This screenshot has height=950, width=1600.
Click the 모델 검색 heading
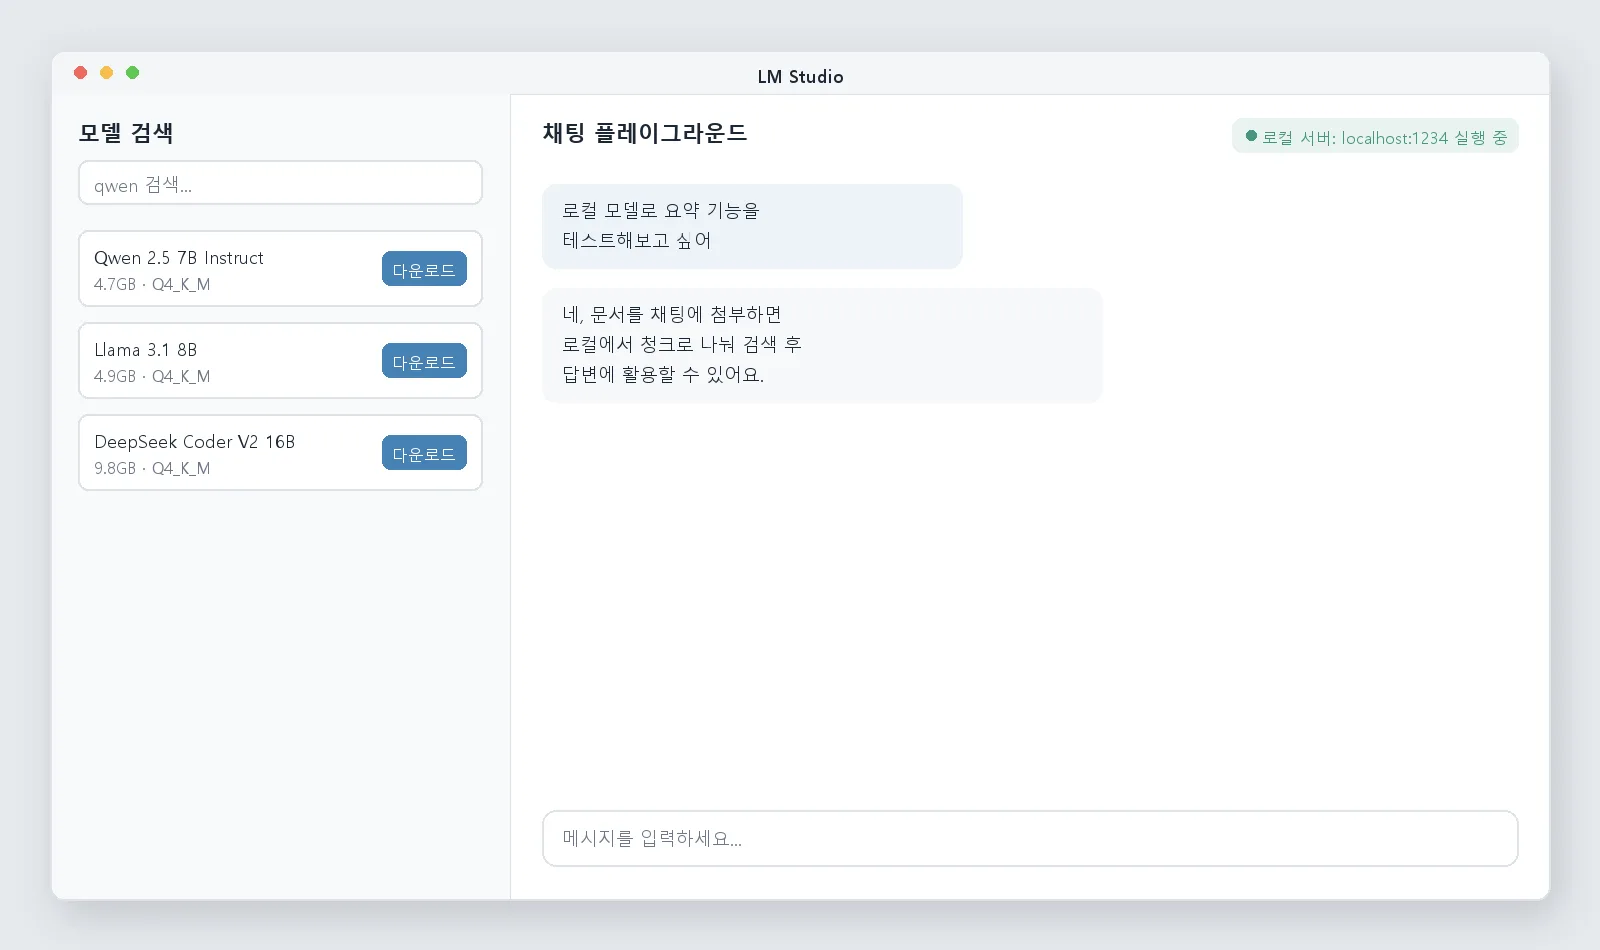[x=126, y=133]
